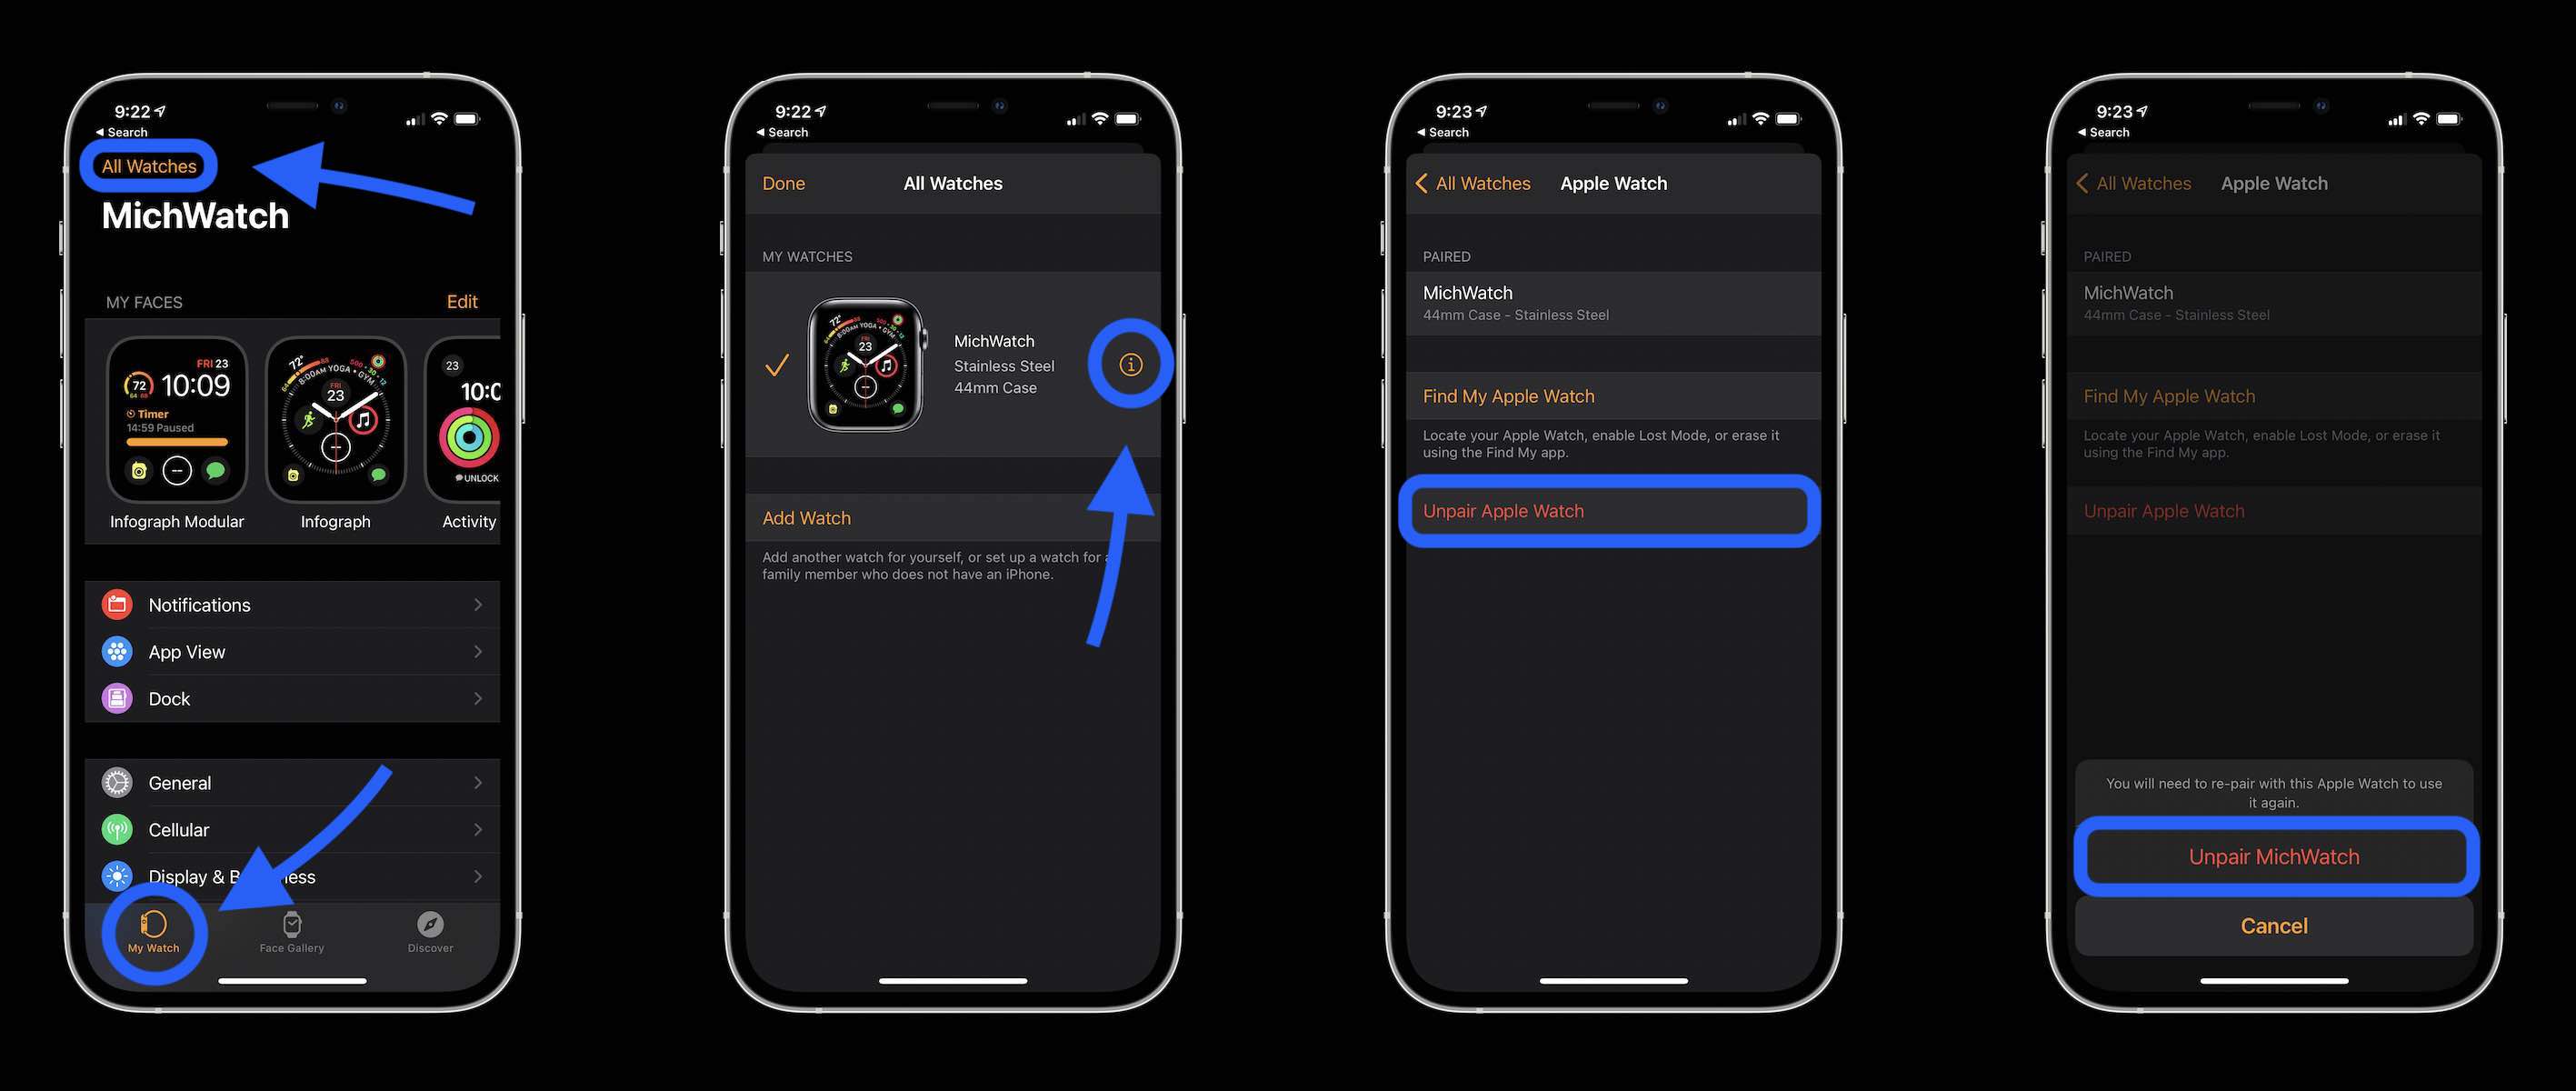Select All Watches navigation item
2576x1091 pixels.
[x=149, y=165]
